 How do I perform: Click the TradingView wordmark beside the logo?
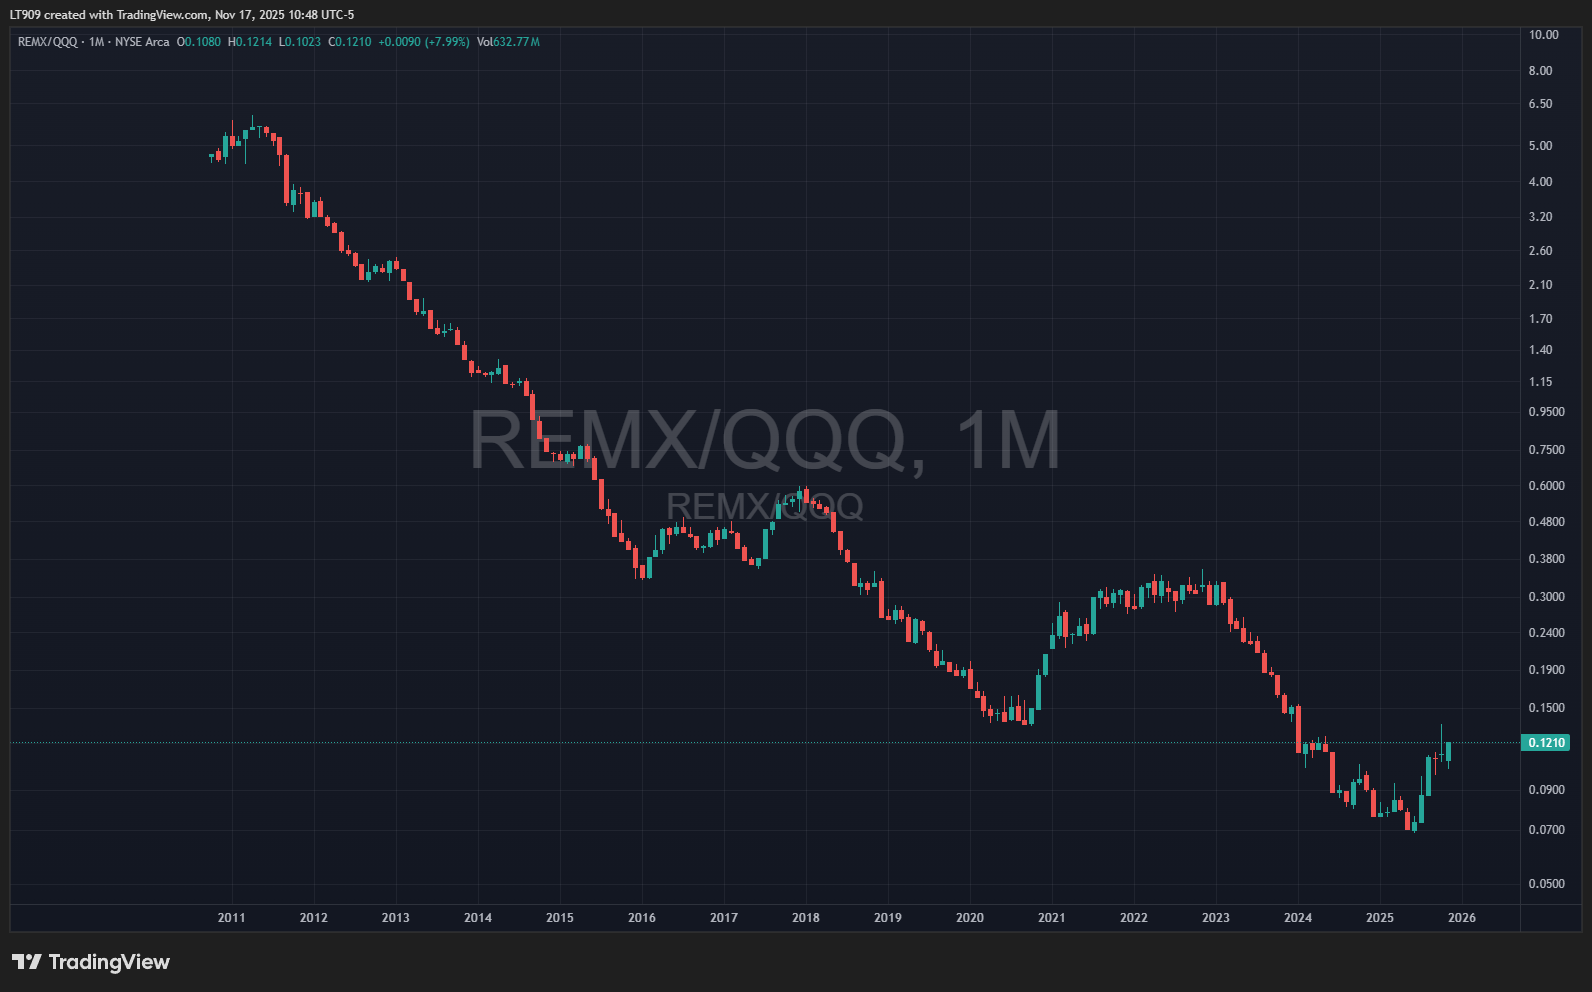[109, 962]
